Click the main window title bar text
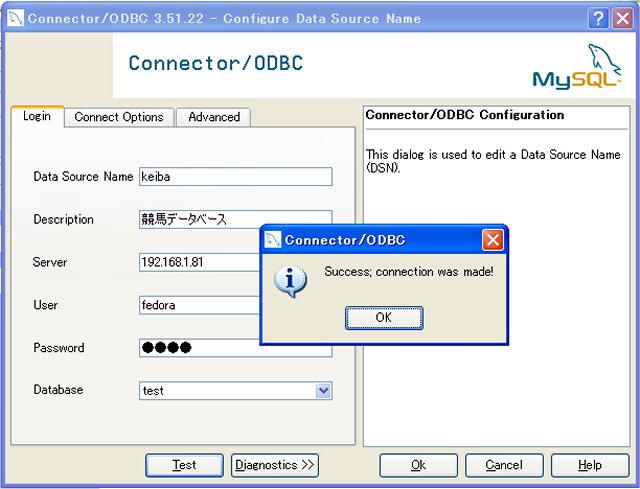640x489 pixels. [224, 19]
